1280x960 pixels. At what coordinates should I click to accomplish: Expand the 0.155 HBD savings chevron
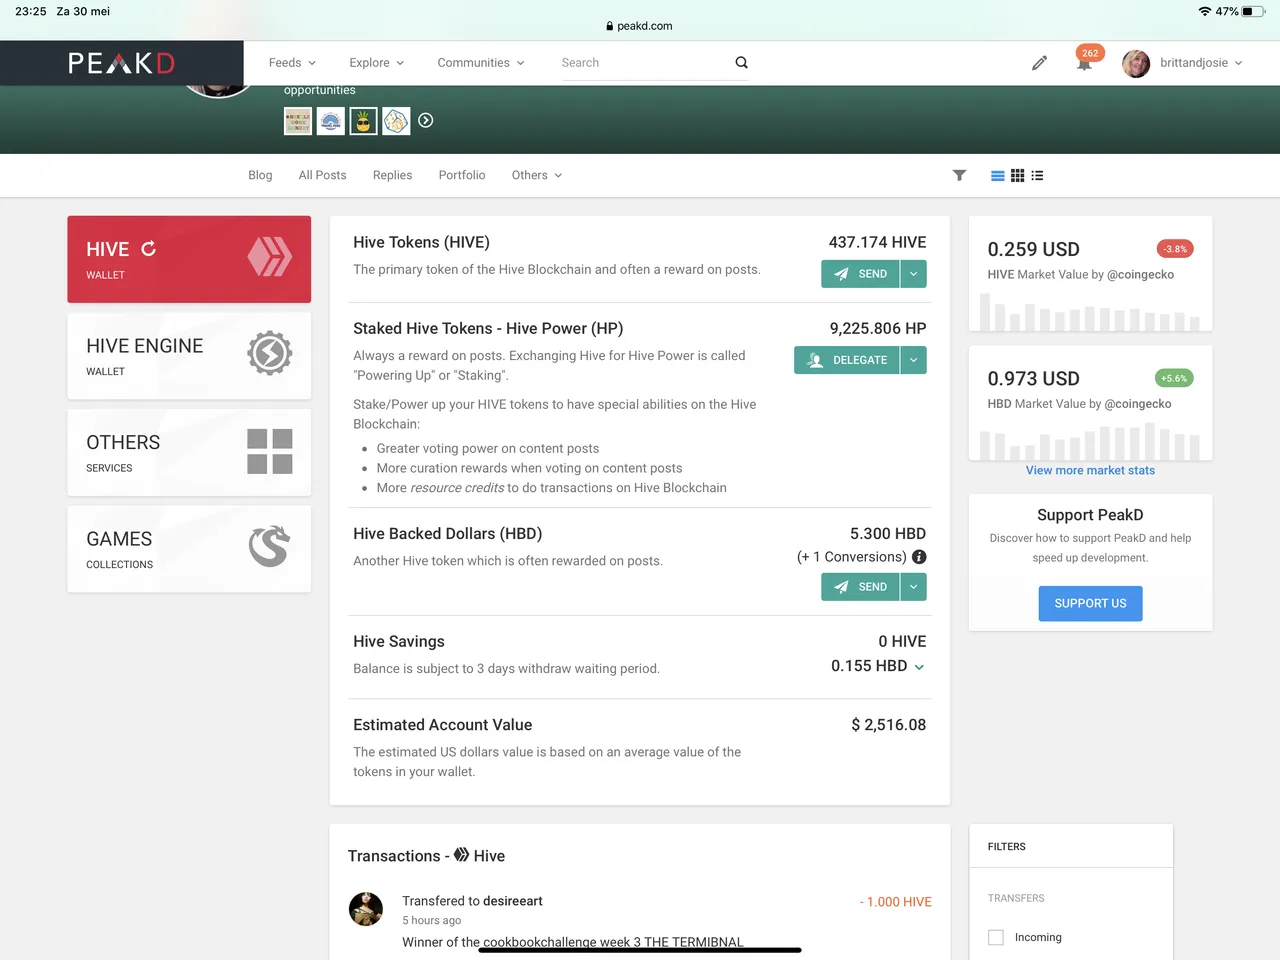pos(919,667)
